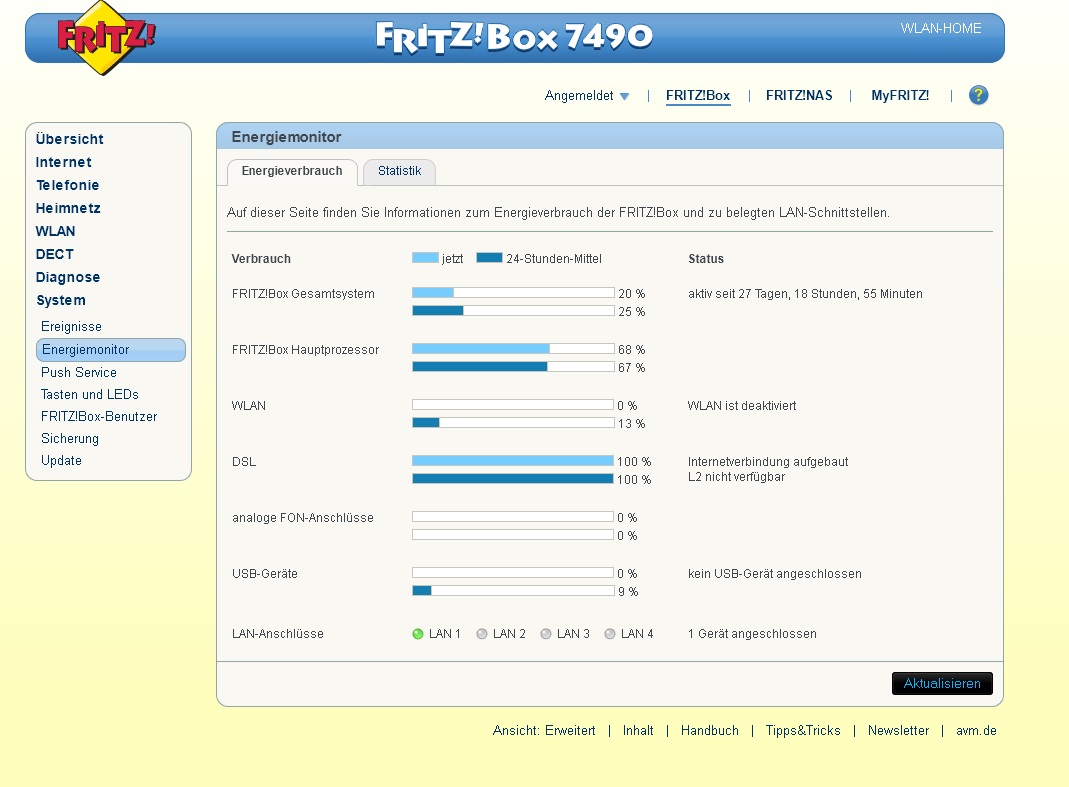The width and height of the screenshot is (1069, 787).
Task: Click the Hauptprozessor 67 % average bar
Action: 513,366
